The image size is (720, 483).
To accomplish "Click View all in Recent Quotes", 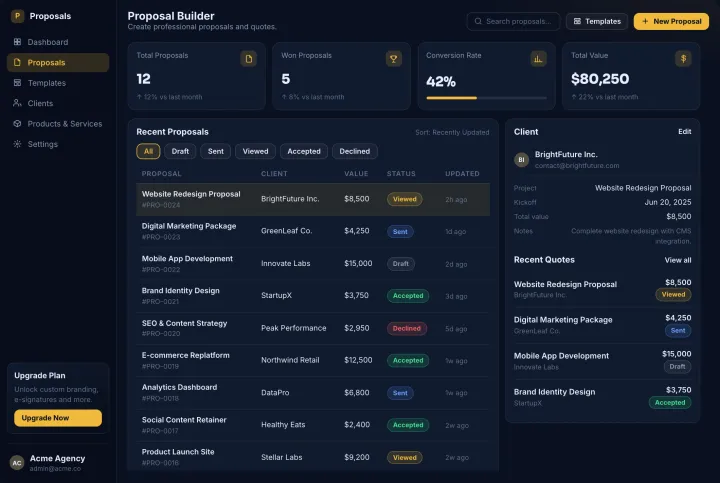I will click(678, 260).
